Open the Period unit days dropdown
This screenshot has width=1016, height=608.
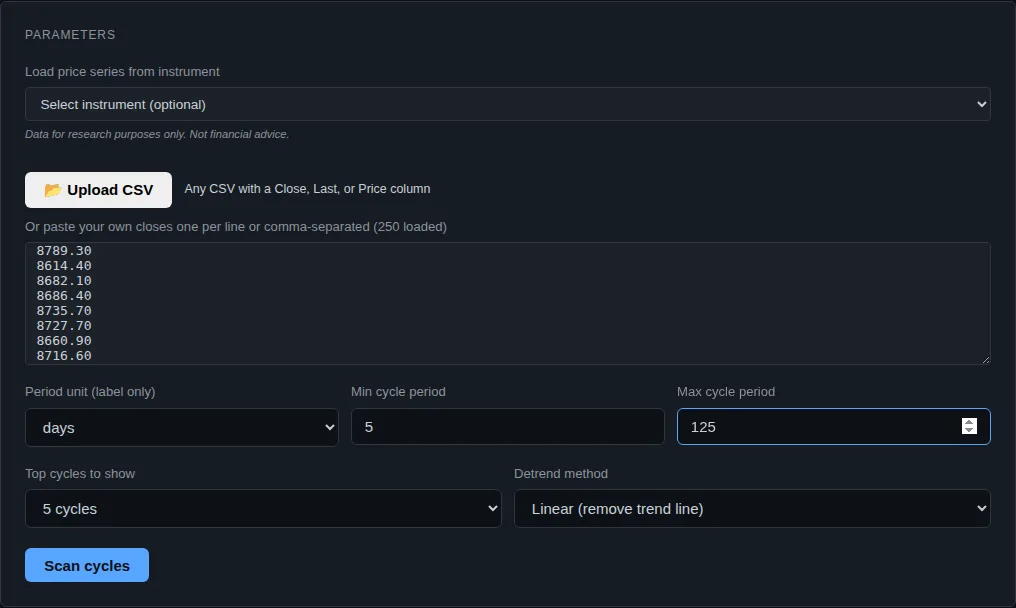[x=181, y=427]
